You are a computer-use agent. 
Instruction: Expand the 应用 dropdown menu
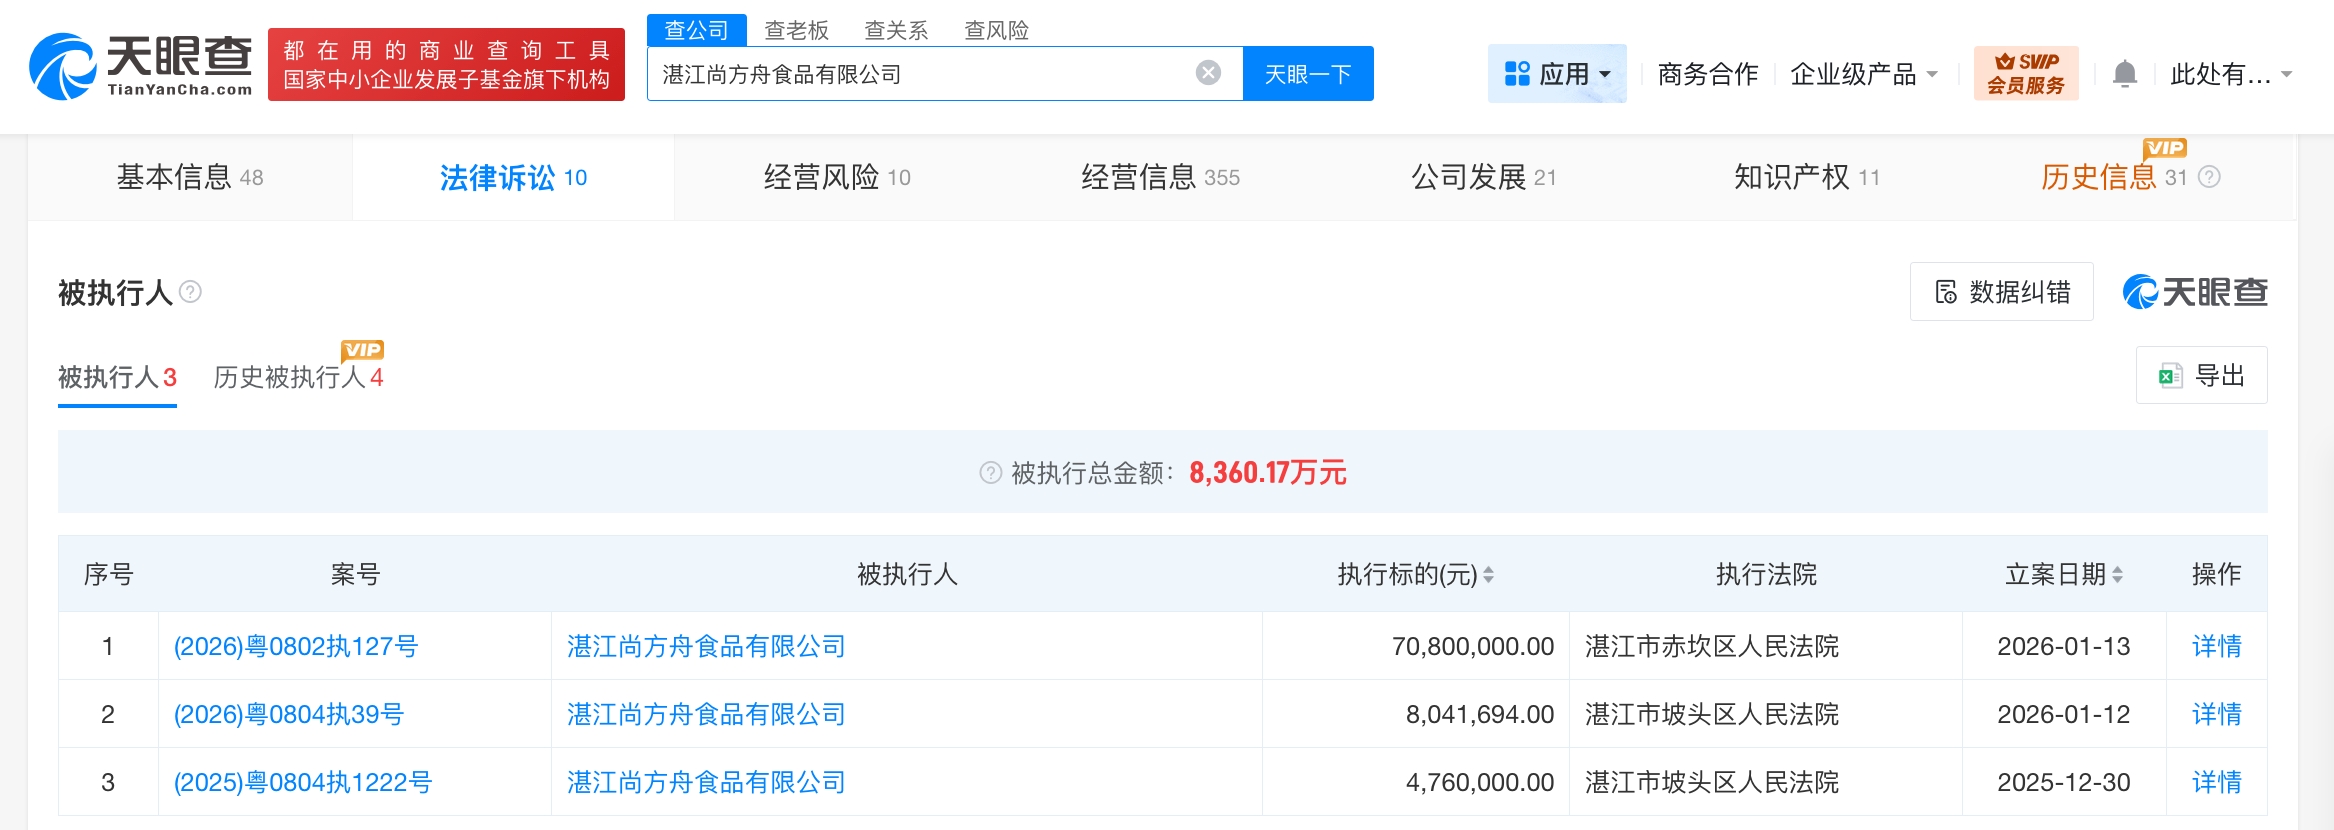(1557, 74)
